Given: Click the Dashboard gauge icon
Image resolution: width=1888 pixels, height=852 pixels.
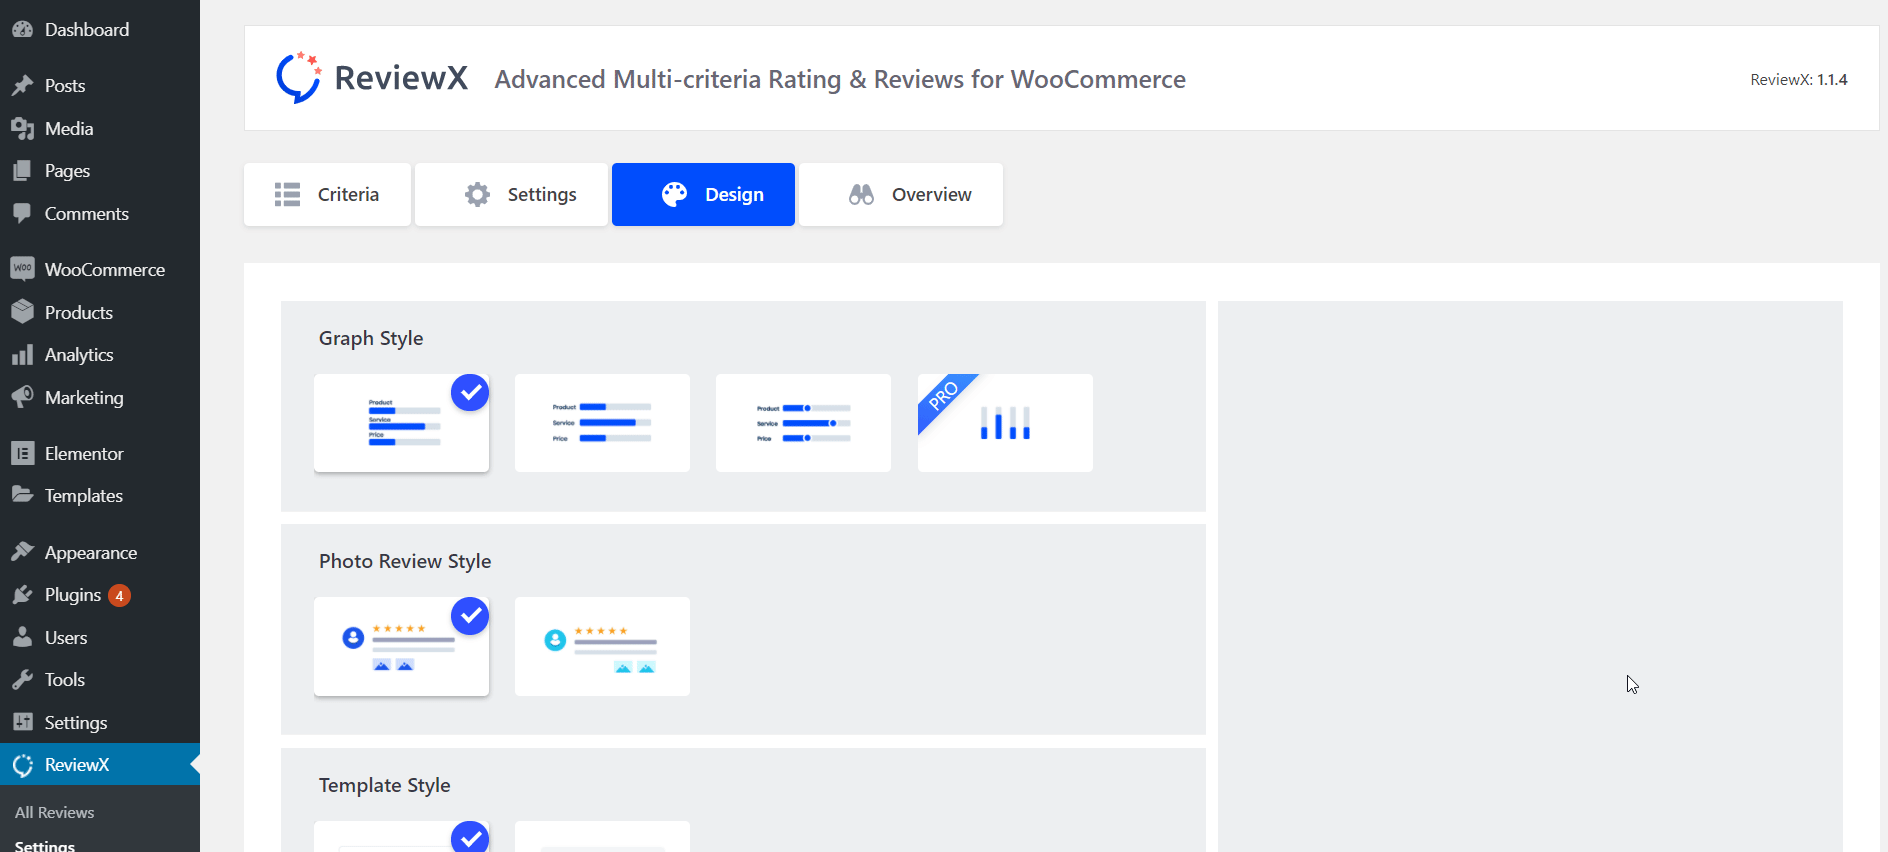Looking at the screenshot, I should coord(22,30).
